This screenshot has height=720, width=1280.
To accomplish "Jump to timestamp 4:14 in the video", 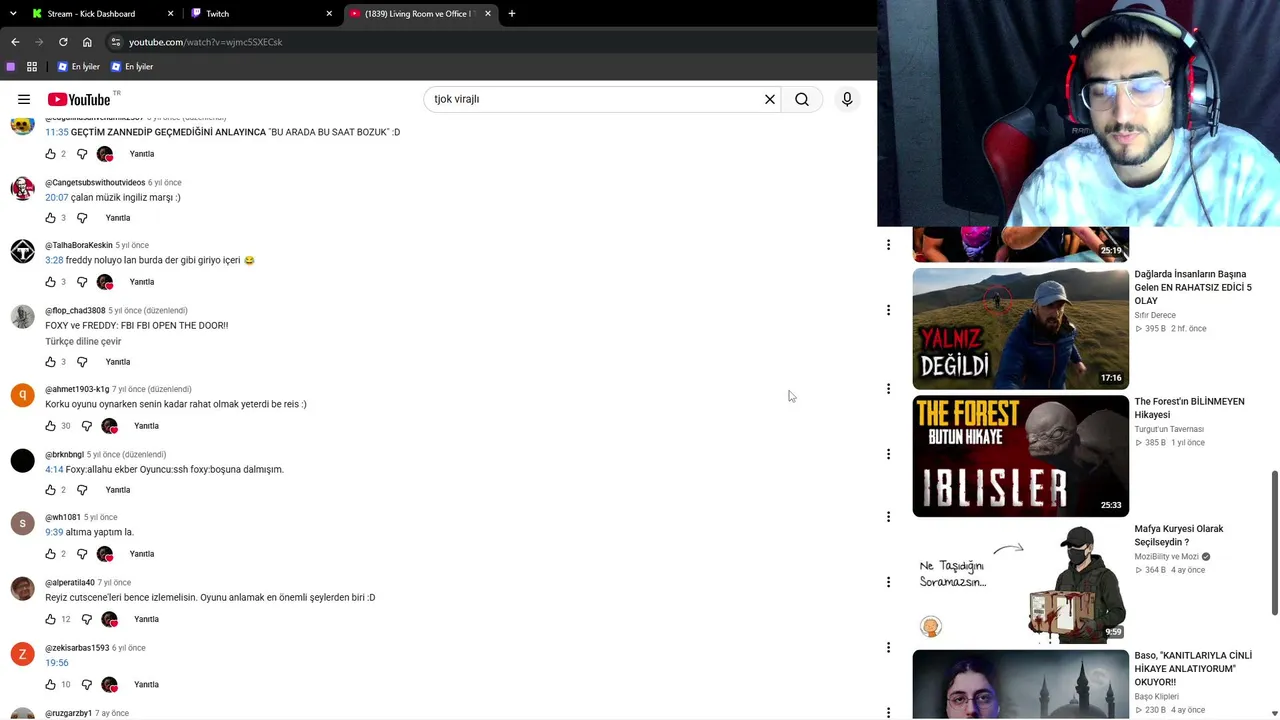I will [x=54, y=469].
